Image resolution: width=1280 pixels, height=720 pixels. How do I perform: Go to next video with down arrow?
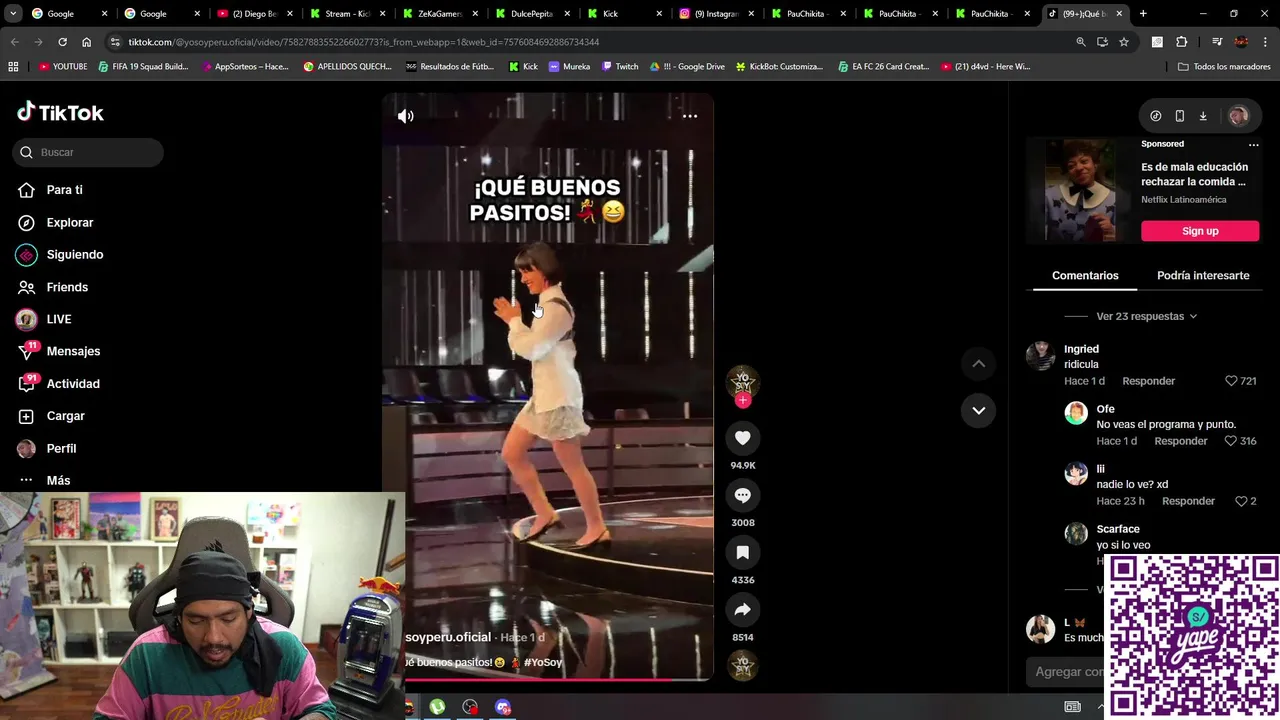tap(978, 410)
